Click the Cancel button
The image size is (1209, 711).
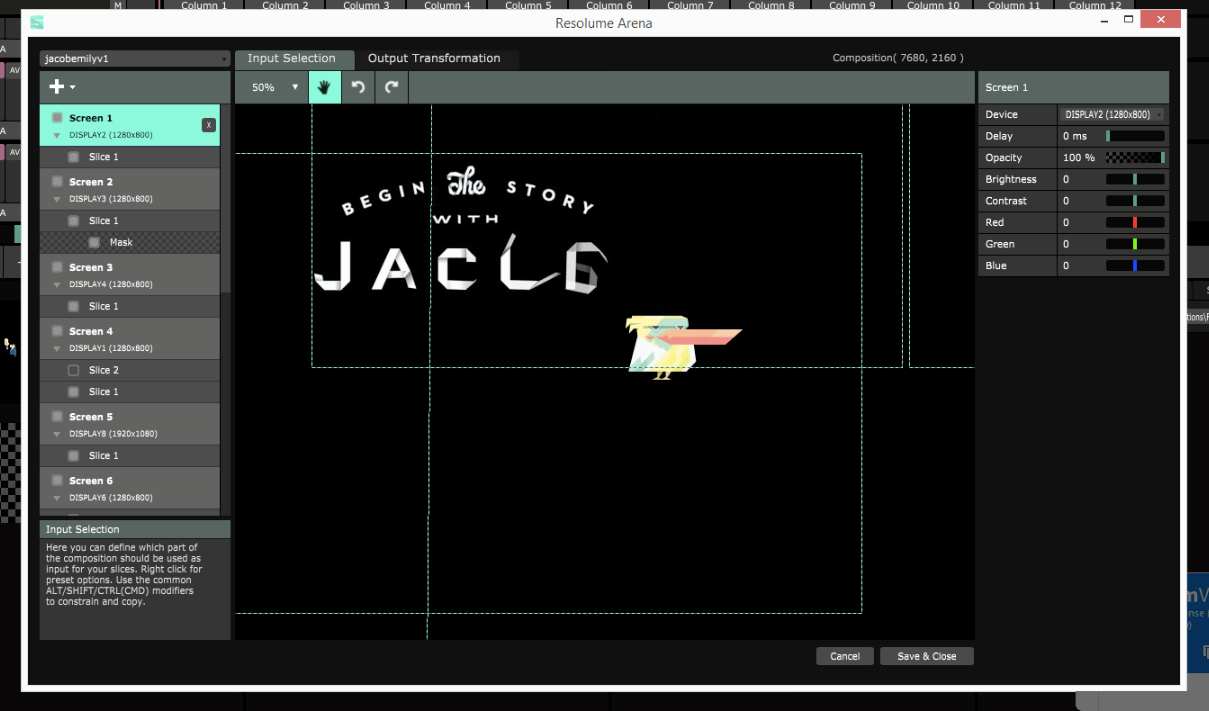(x=844, y=656)
